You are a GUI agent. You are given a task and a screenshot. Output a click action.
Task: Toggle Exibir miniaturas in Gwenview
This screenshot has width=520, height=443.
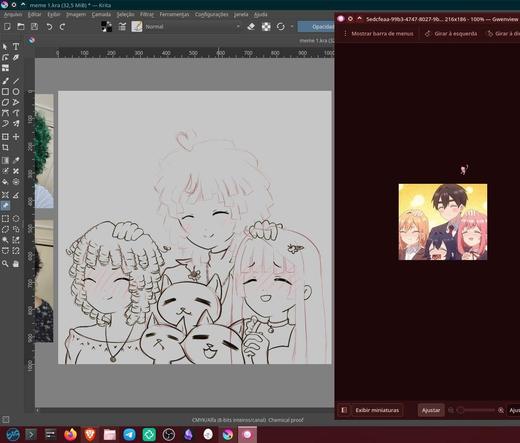pyautogui.click(x=377, y=410)
